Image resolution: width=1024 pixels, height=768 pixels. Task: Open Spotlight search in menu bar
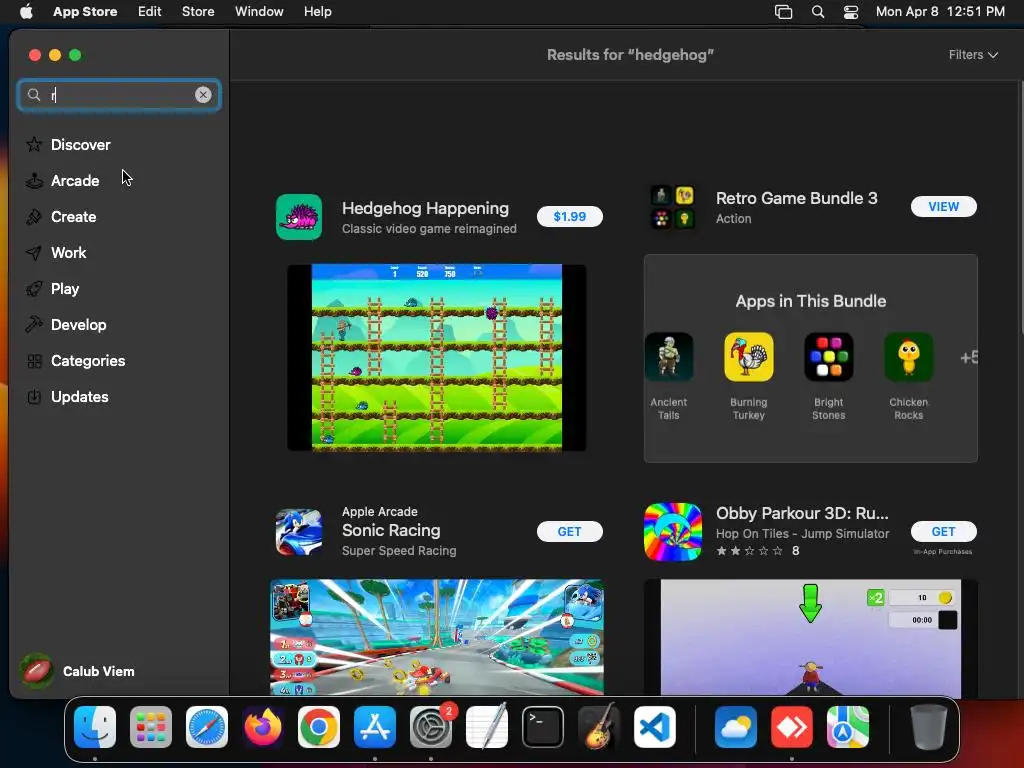coord(818,12)
